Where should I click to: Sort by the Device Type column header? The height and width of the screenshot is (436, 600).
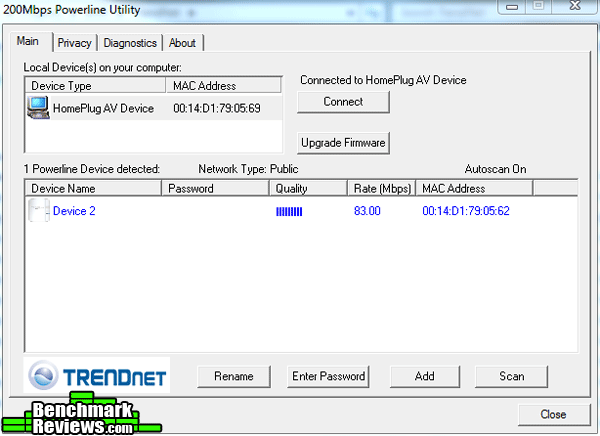tap(96, 86)
